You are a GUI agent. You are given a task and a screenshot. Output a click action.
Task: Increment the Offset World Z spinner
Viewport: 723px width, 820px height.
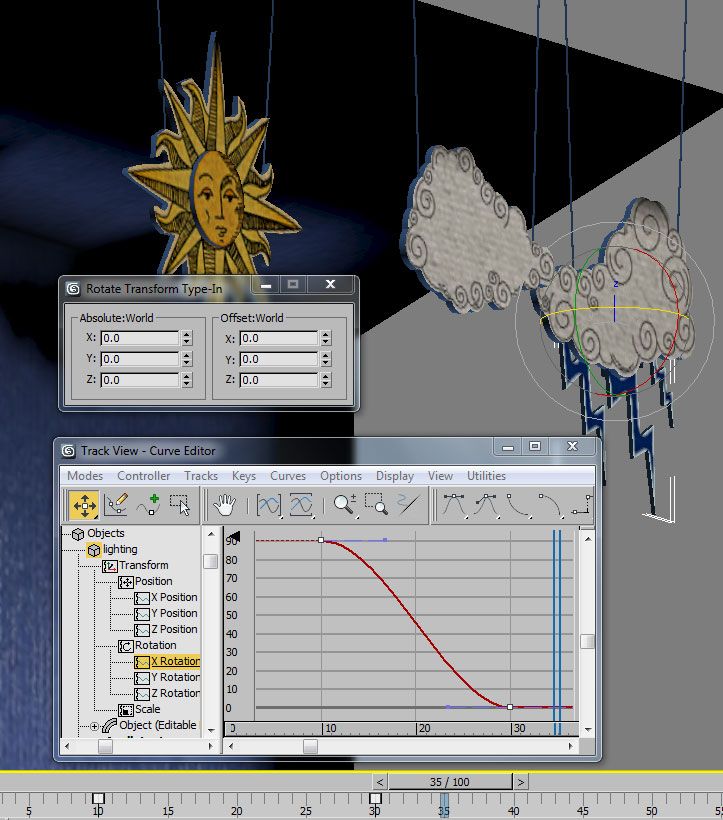(326, 376)
